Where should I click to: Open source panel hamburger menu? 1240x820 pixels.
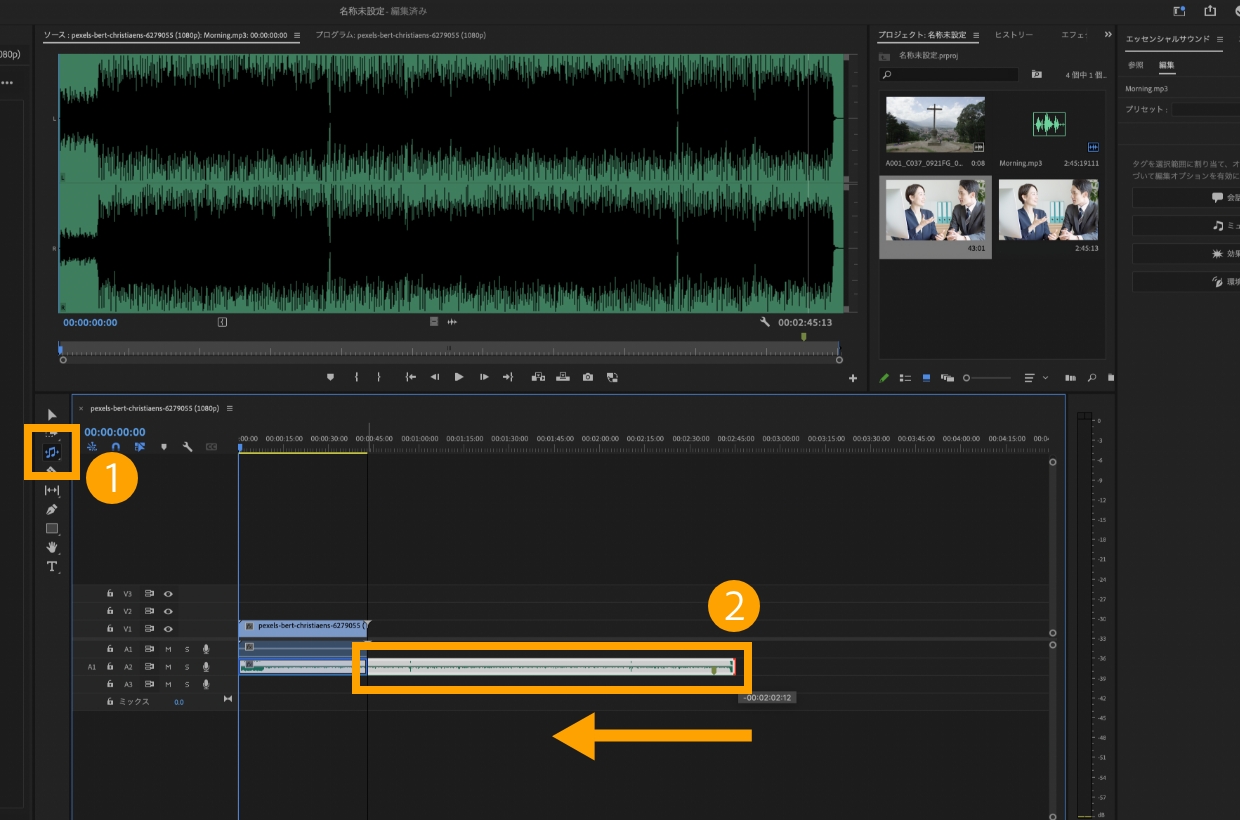coord(297,35)
